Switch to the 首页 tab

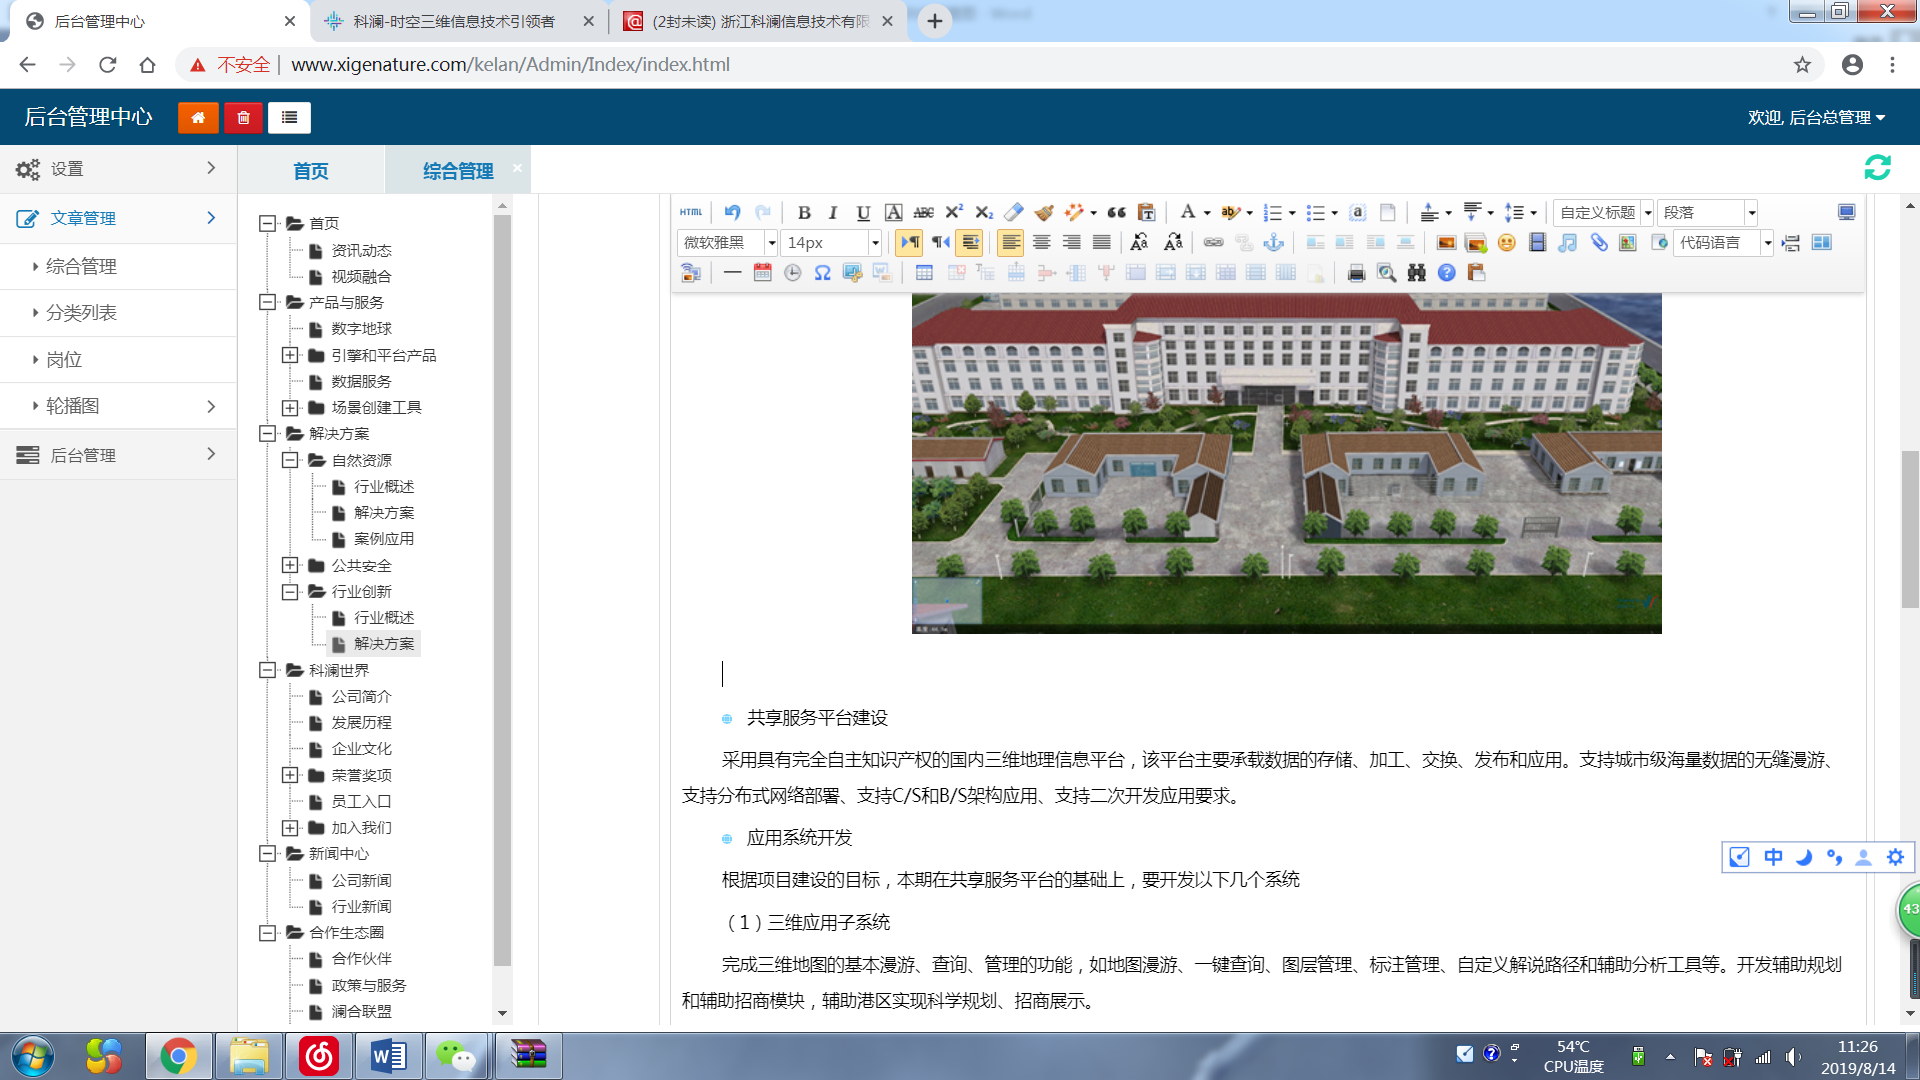coord(310,171)
